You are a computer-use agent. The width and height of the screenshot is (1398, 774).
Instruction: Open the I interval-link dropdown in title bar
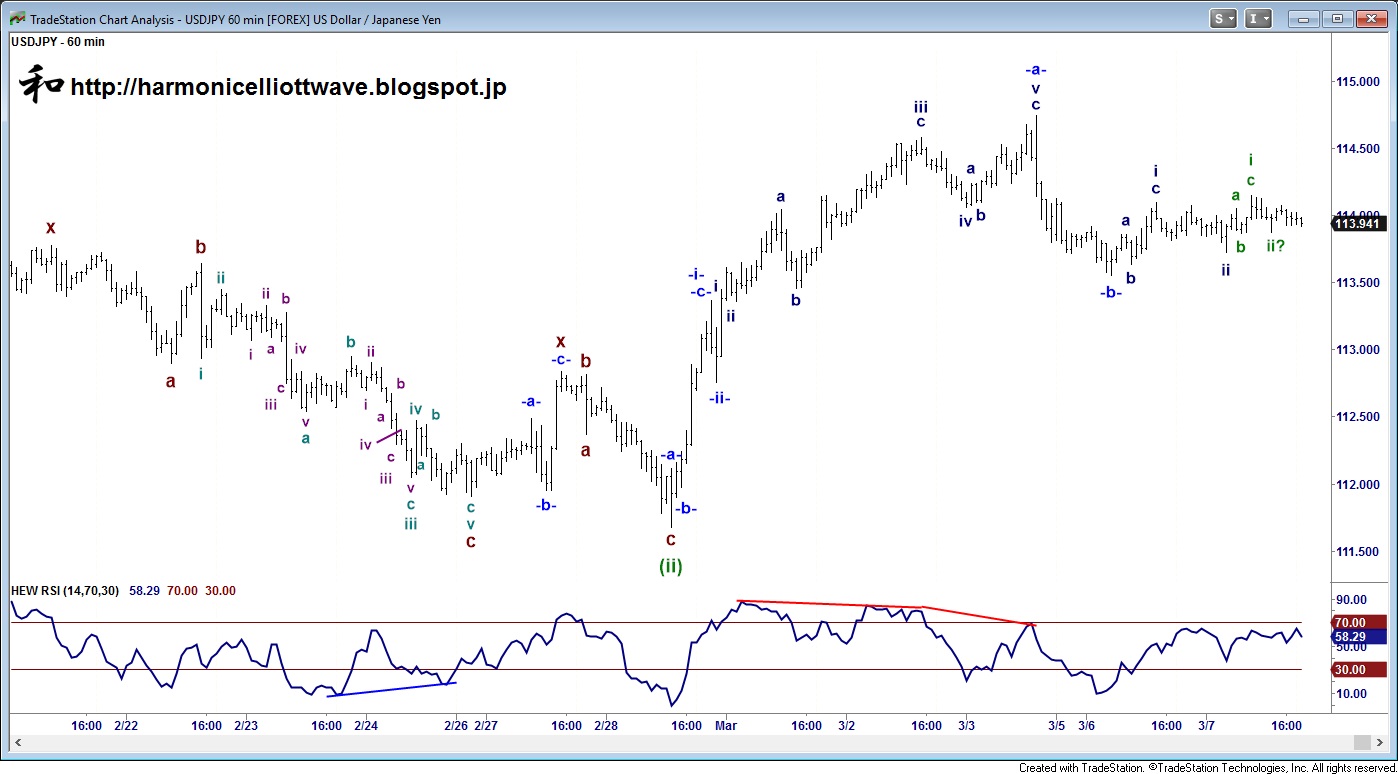[x=1258, y=18]
